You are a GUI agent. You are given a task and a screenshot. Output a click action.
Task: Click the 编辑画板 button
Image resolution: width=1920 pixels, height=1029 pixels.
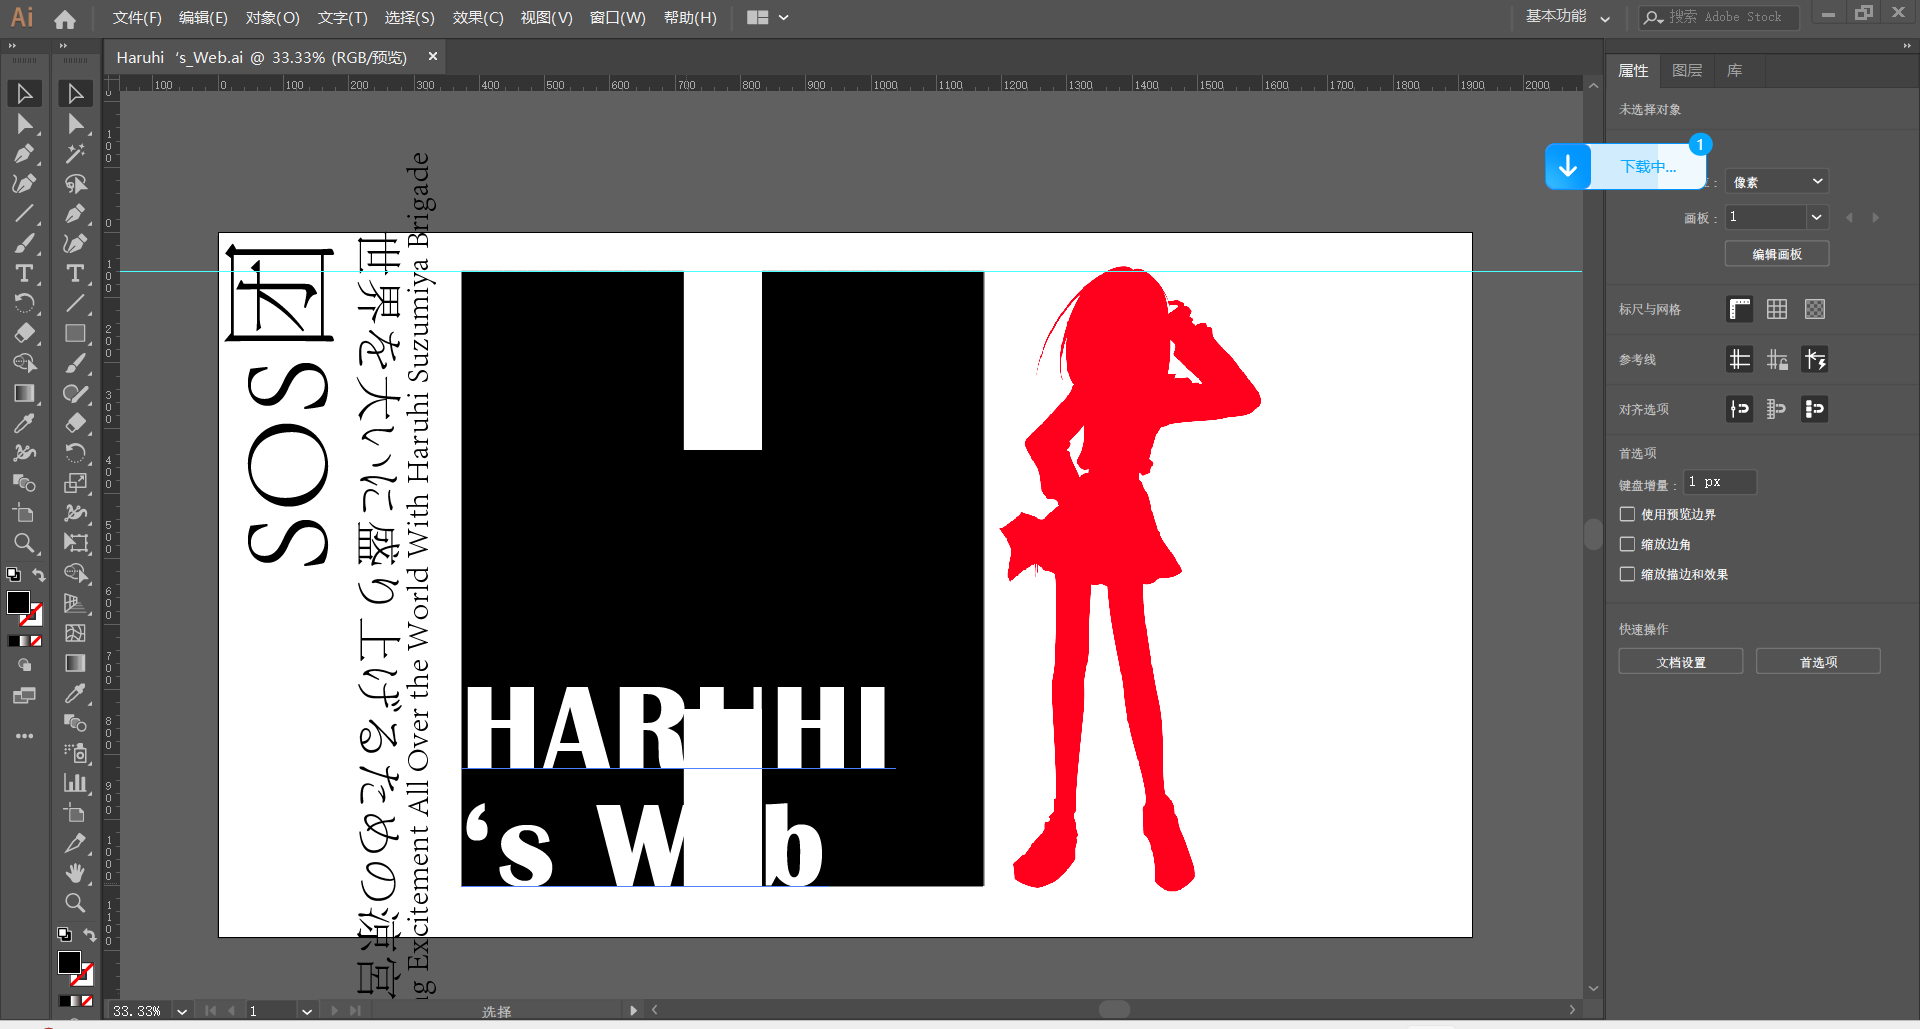(x=1777, y=254)
